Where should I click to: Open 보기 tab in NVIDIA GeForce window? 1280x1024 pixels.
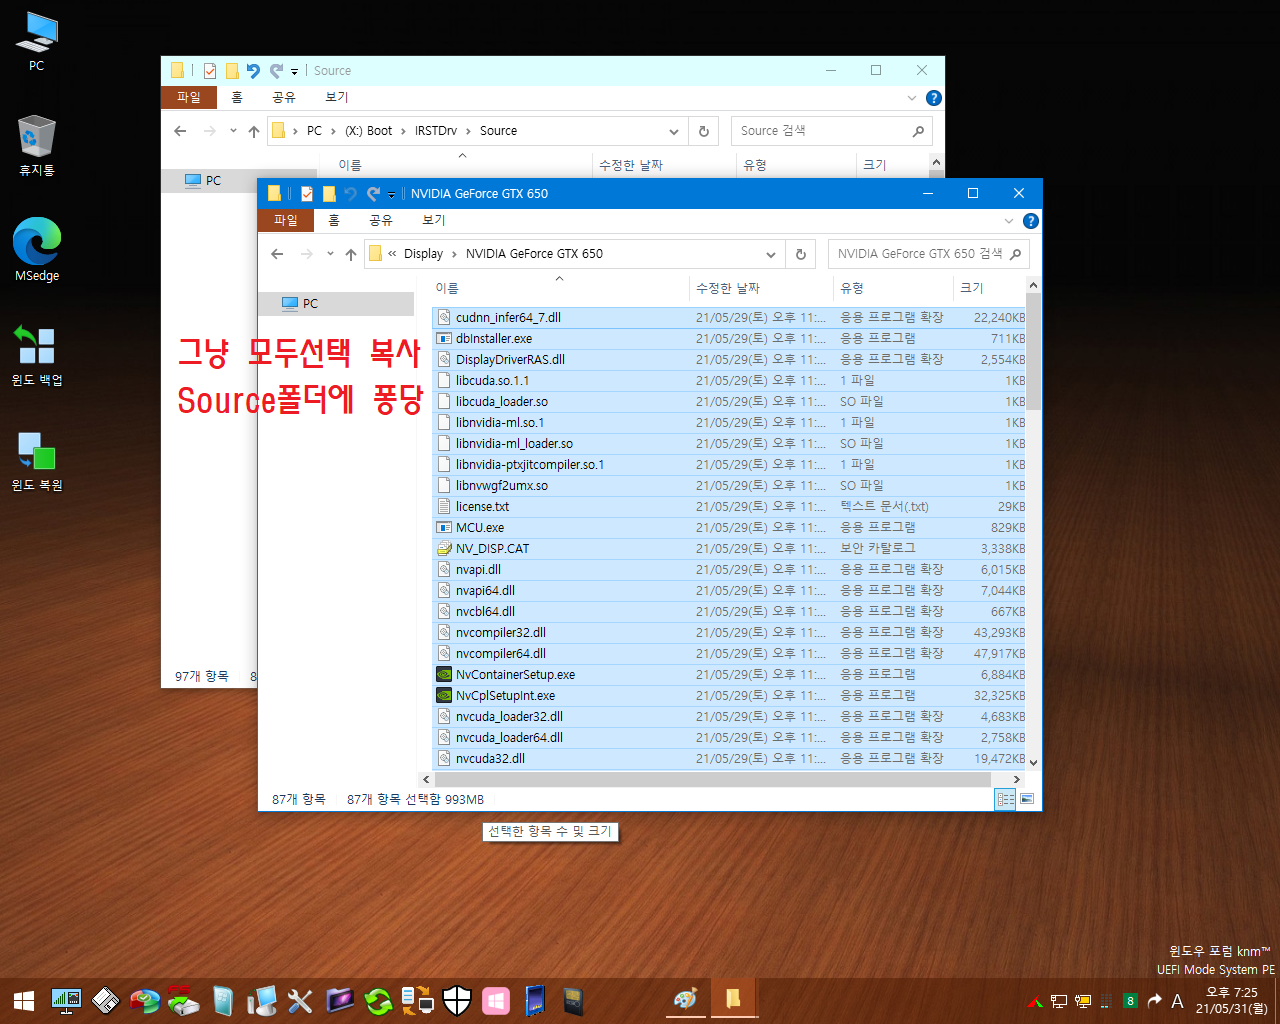434,220
